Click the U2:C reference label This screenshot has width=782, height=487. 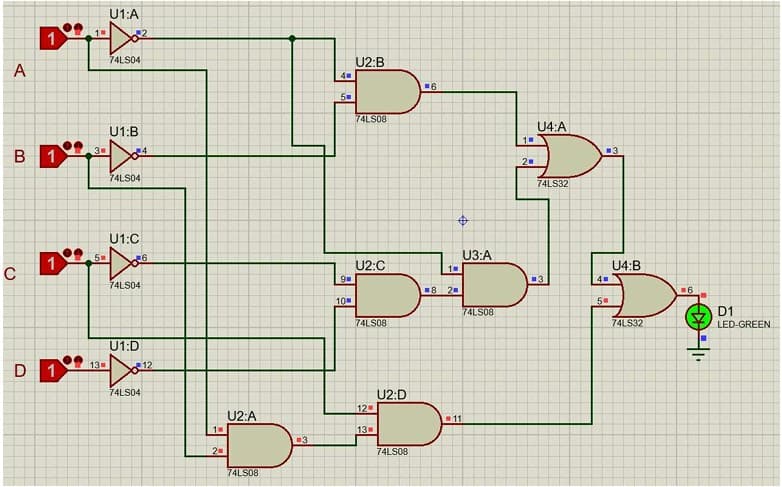[370, 266]
